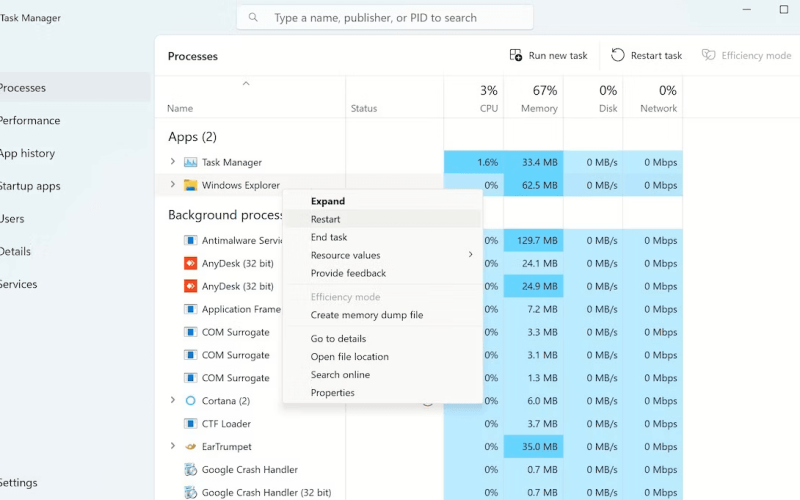Screen dimensions: 800x500
Task: Click the first AnyDesk (32 bit) icon
Action: 190,263
